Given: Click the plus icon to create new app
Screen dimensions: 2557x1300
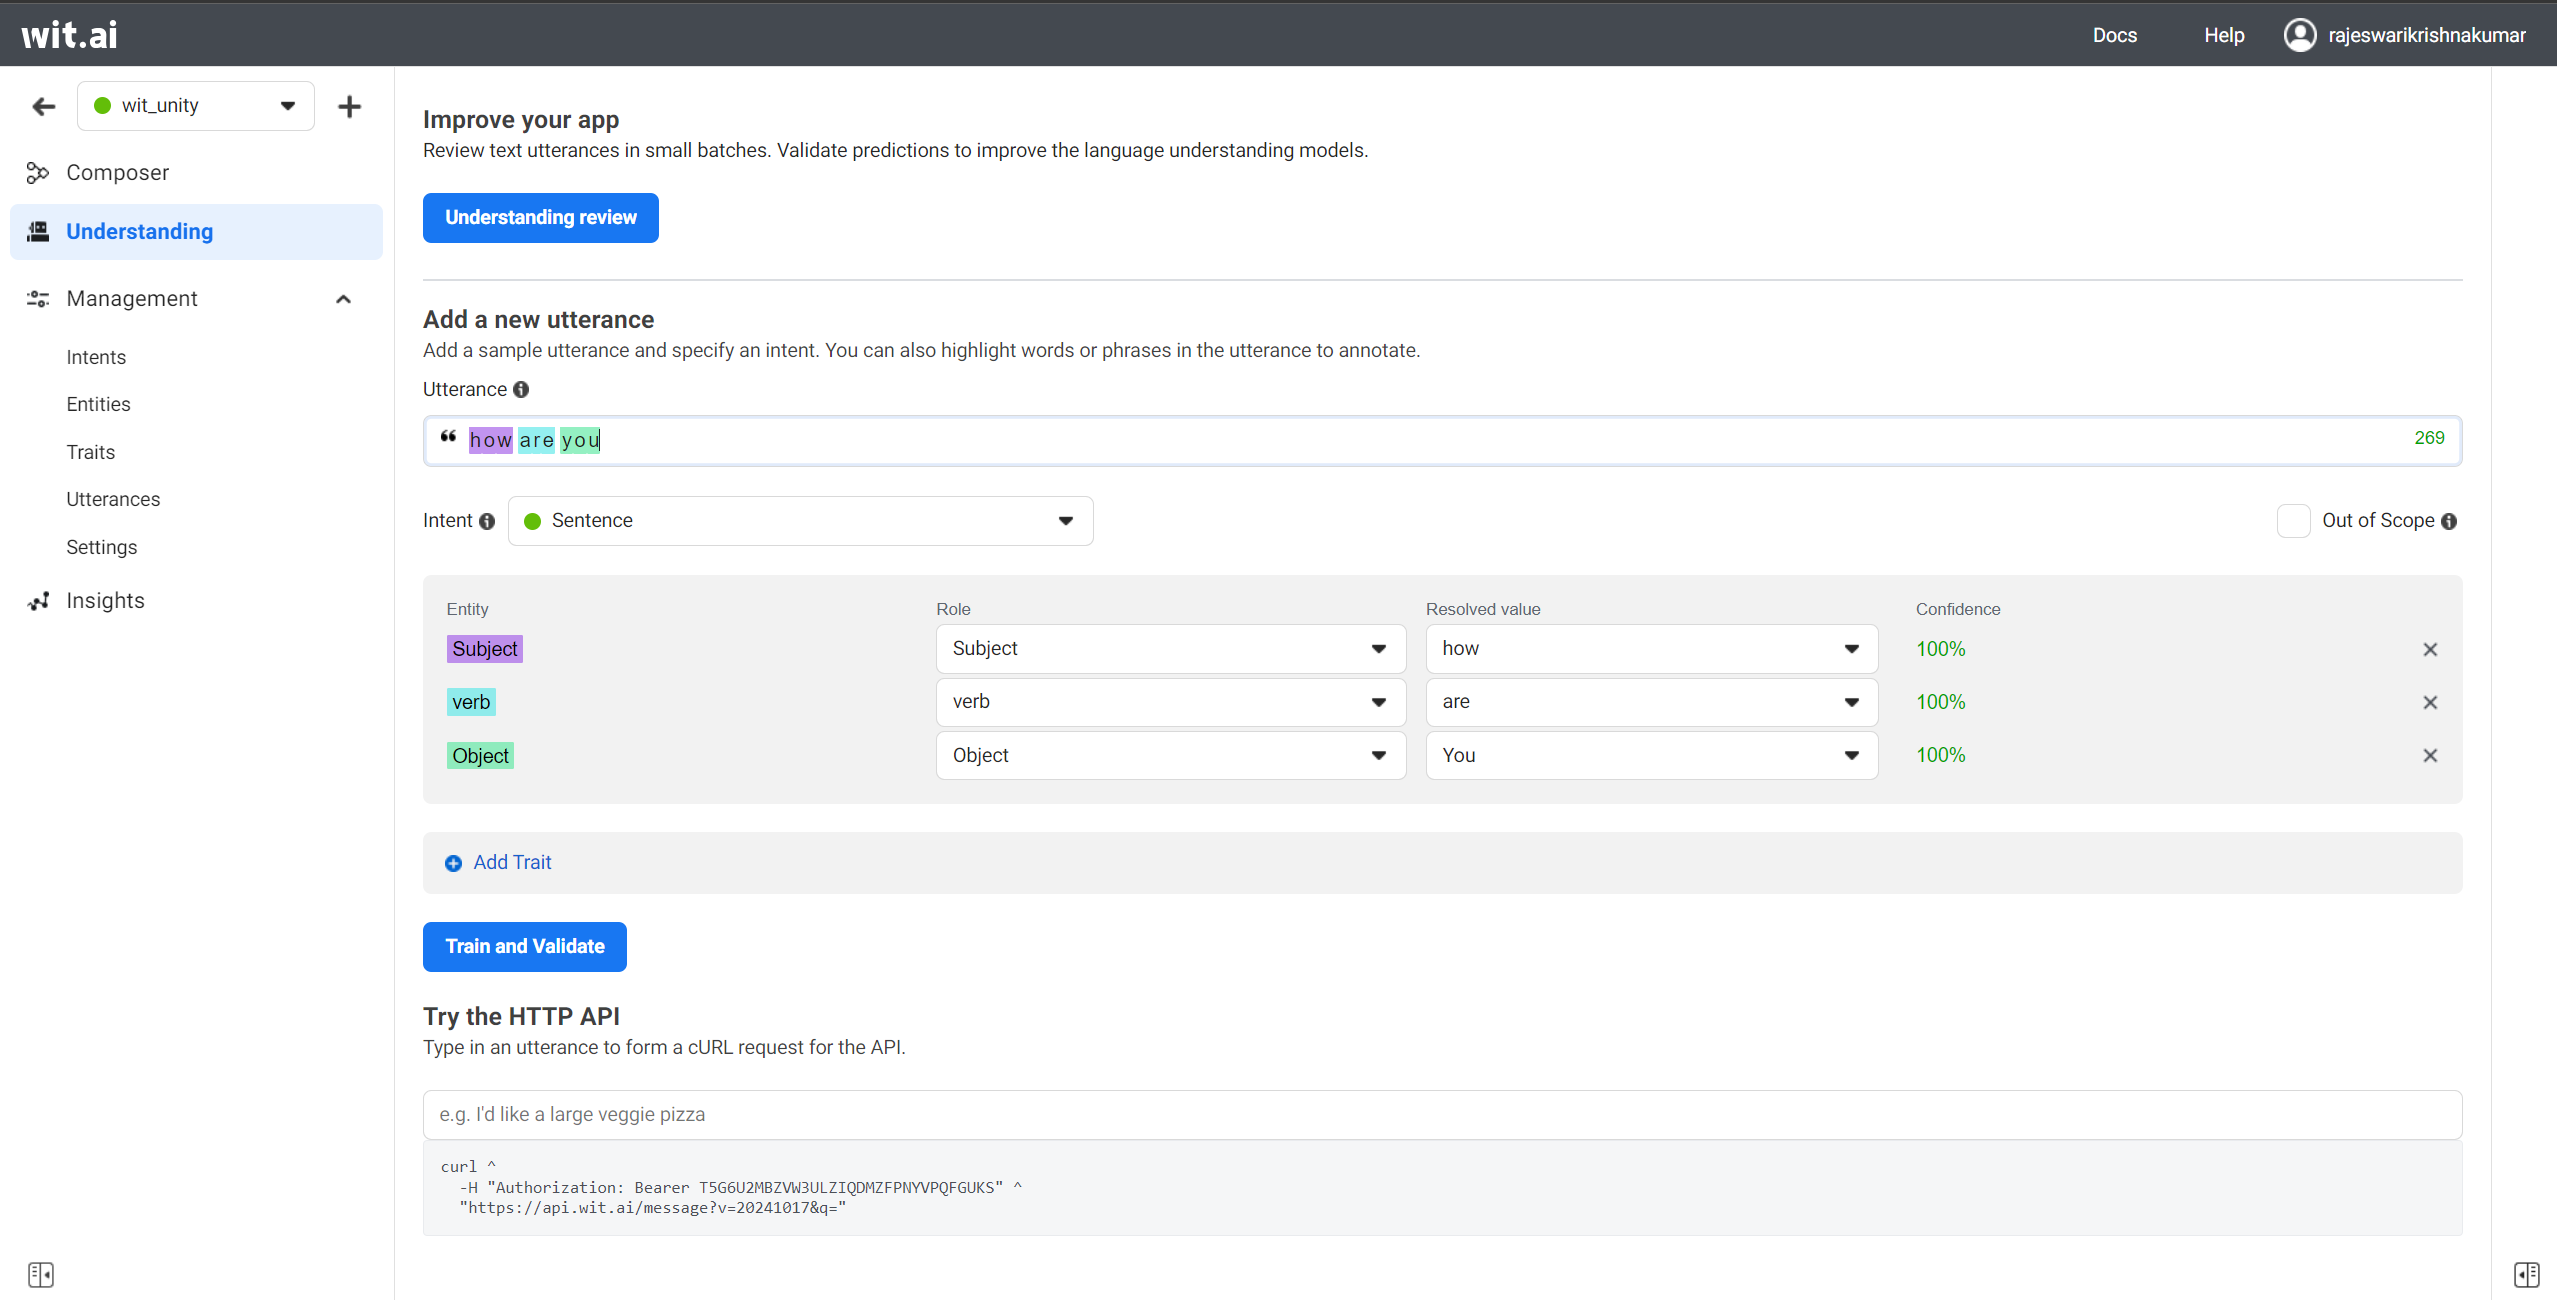Looking at the screenshot, I should [x=349, y=106].
